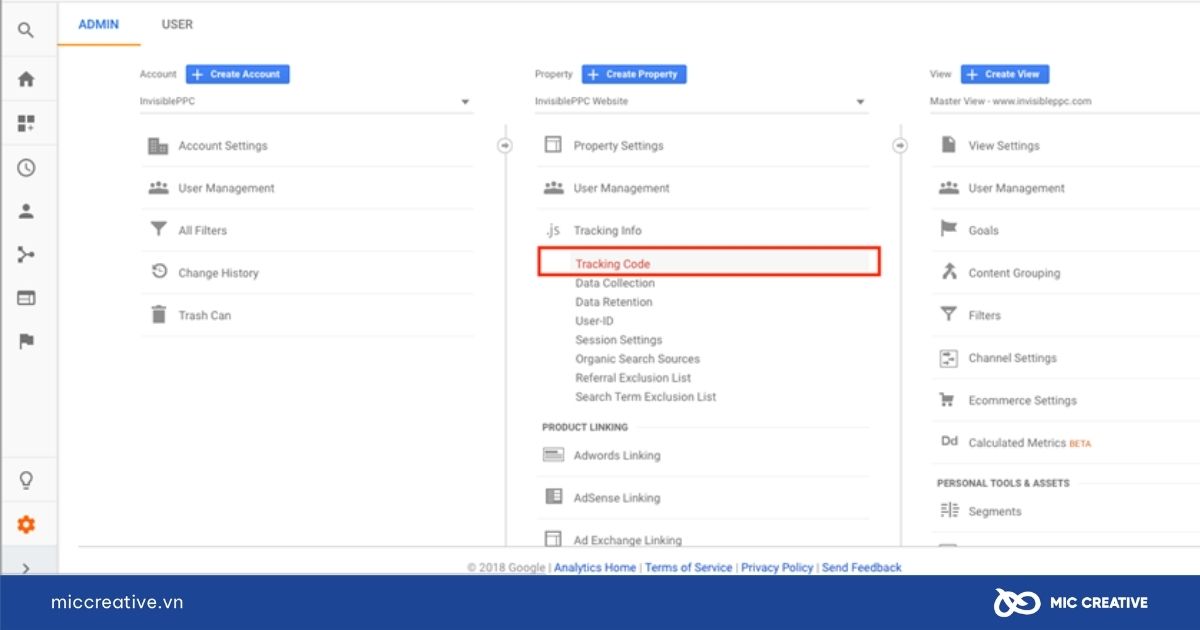This screenshot has height=630, width=1200.
Task: Open search from the left sidebar
Action: [26, 31]
